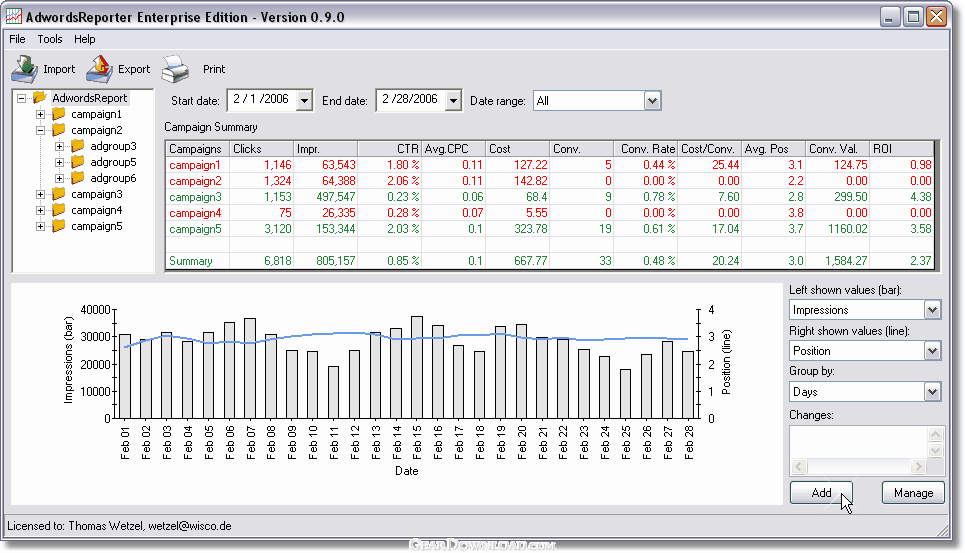Sort by the Avg. Pos column header
This screenshot has width=965, height=553.
pos(774,149)
